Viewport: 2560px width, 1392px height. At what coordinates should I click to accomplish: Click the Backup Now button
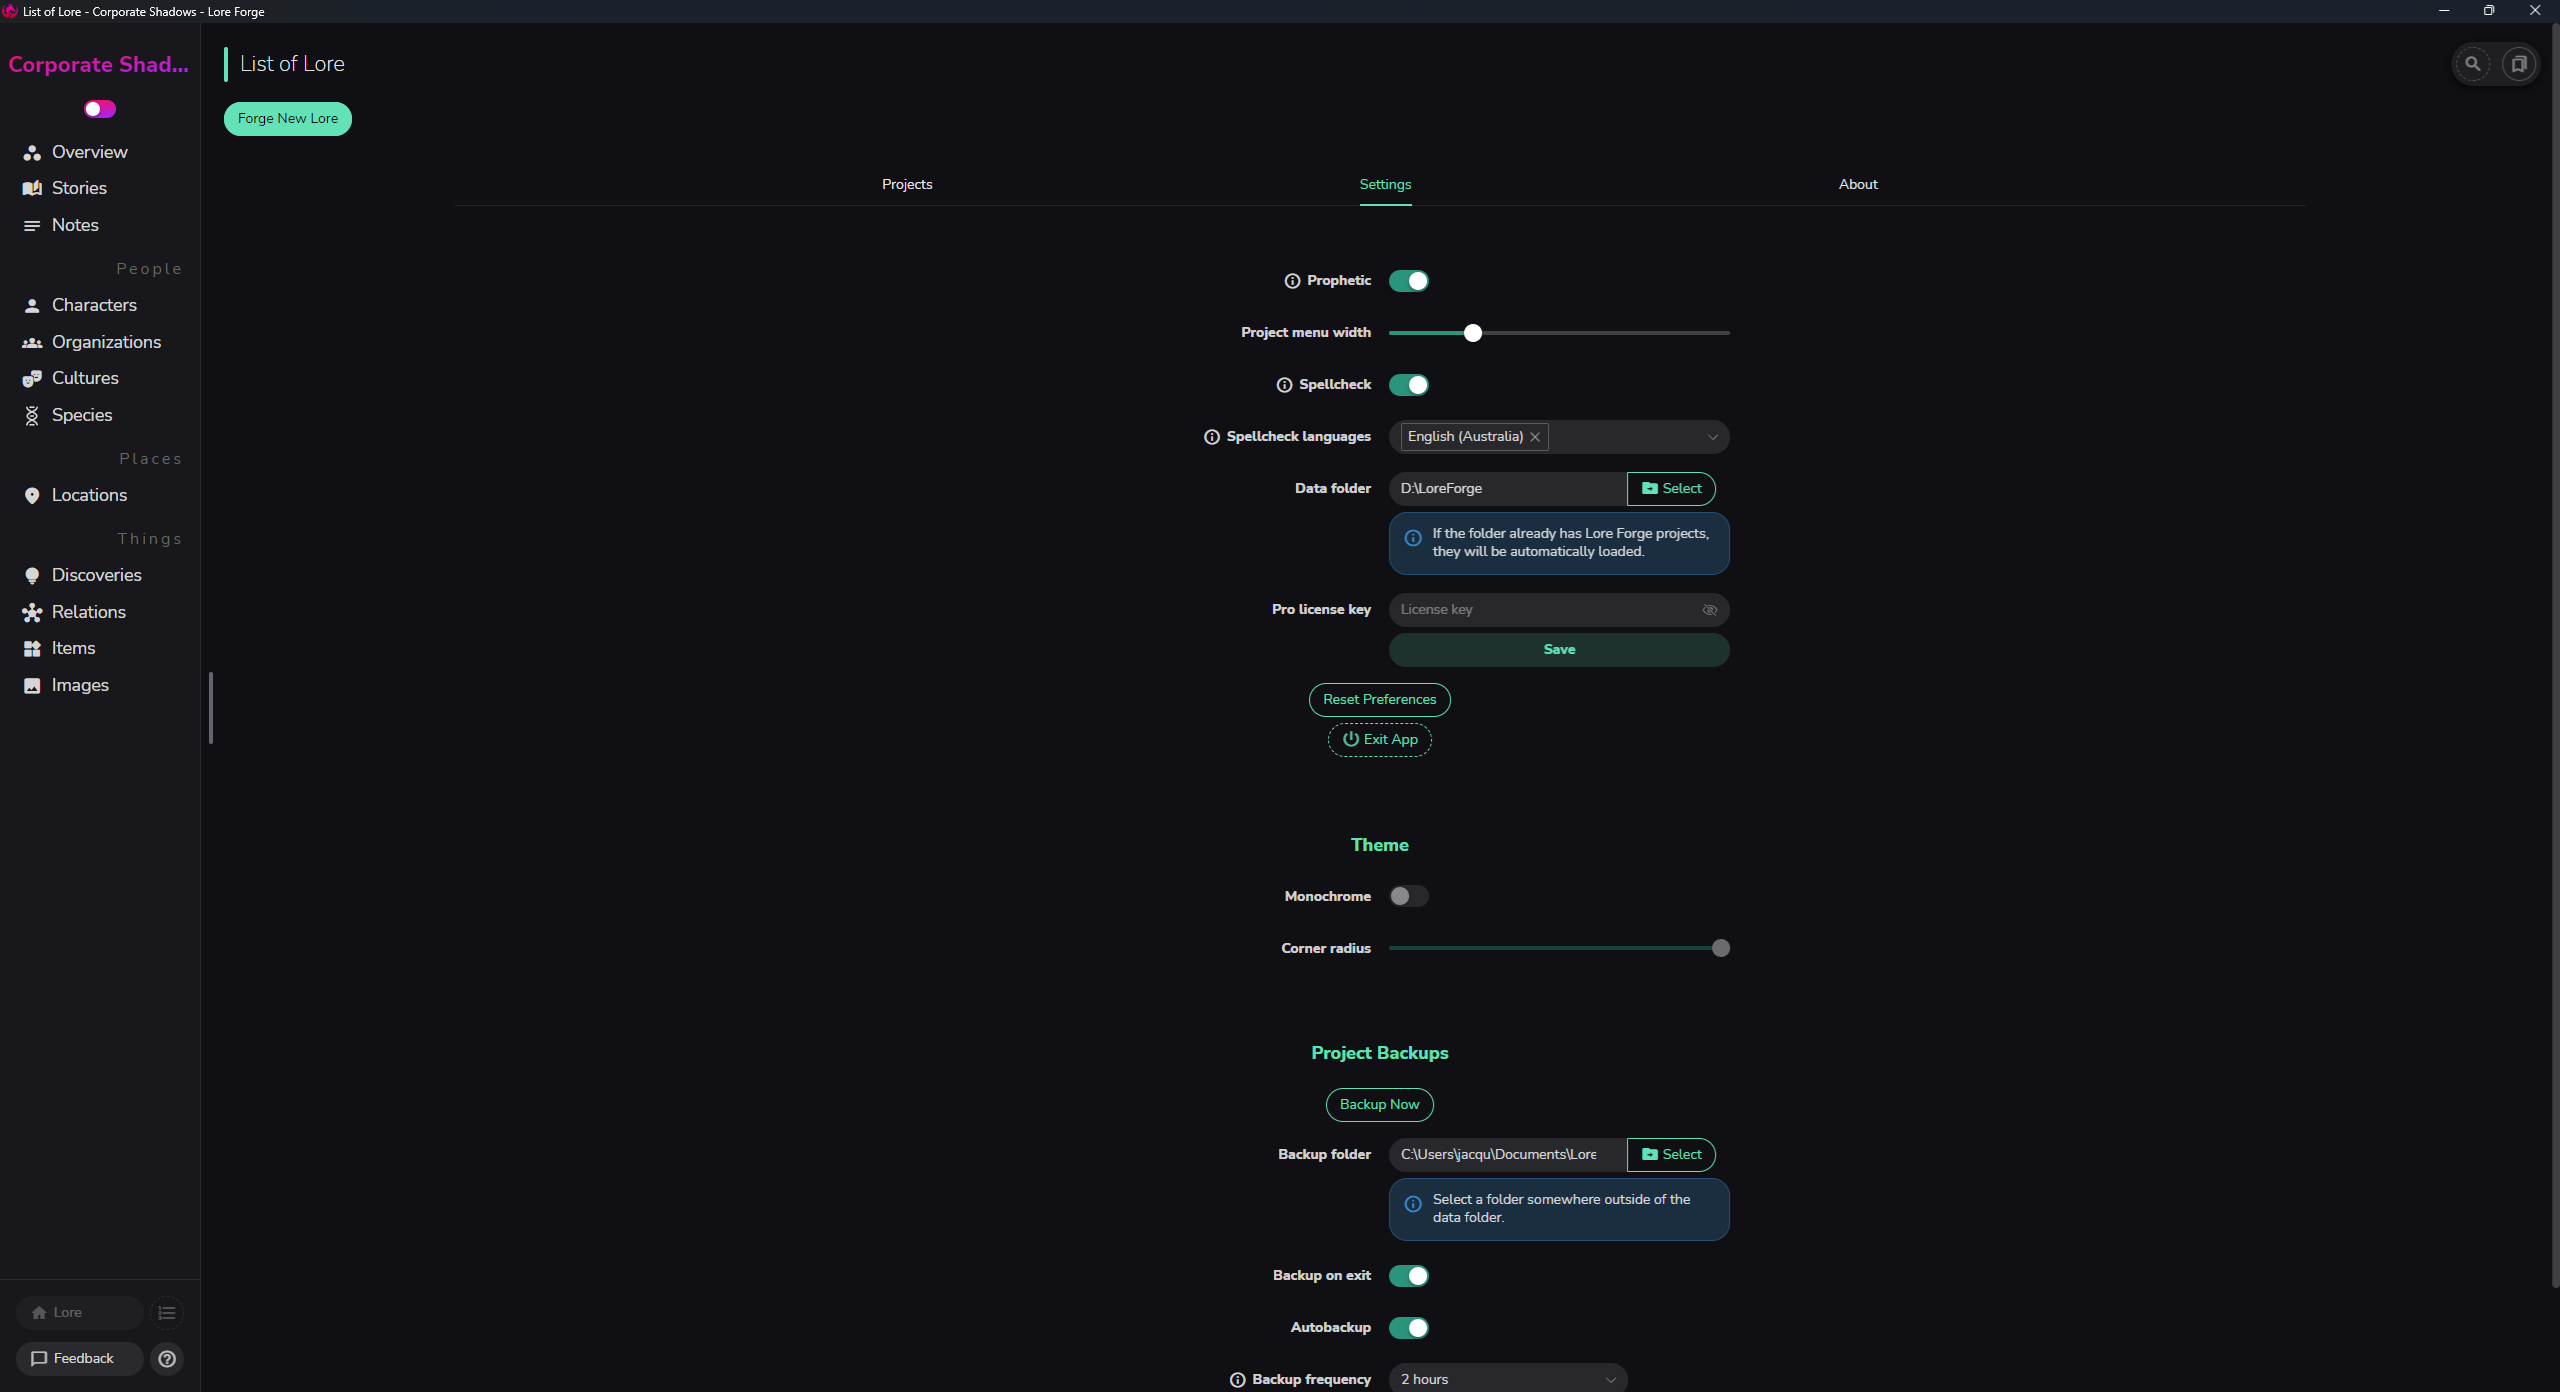pos(1379,1104)
